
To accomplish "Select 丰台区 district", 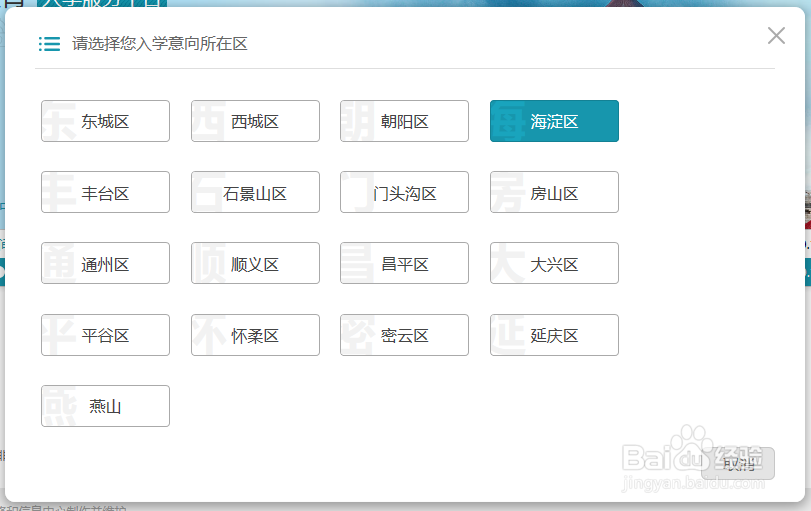I will [106, 192].
